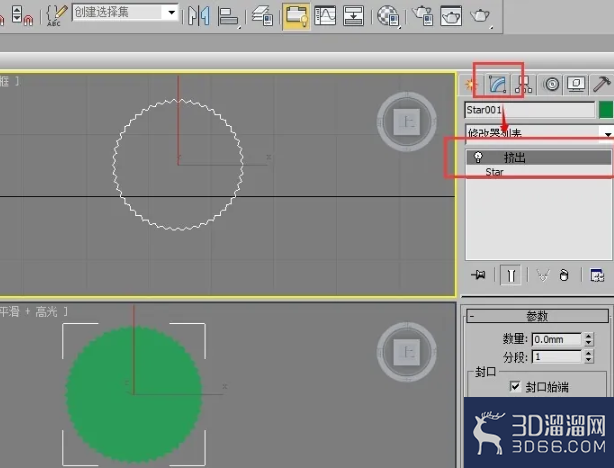Click the 分段 segments field
The height and width of the screenshot is (468, 614).
tap(556, 357)
